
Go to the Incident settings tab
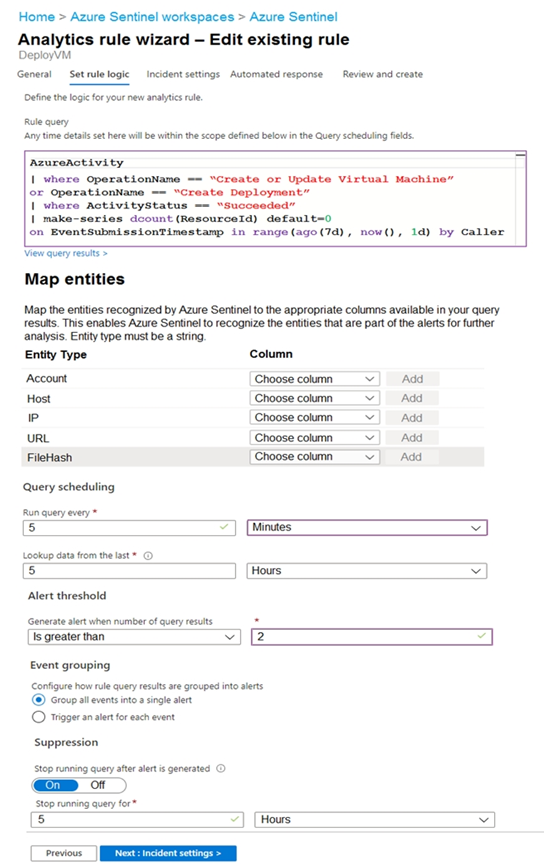point(183,74)
